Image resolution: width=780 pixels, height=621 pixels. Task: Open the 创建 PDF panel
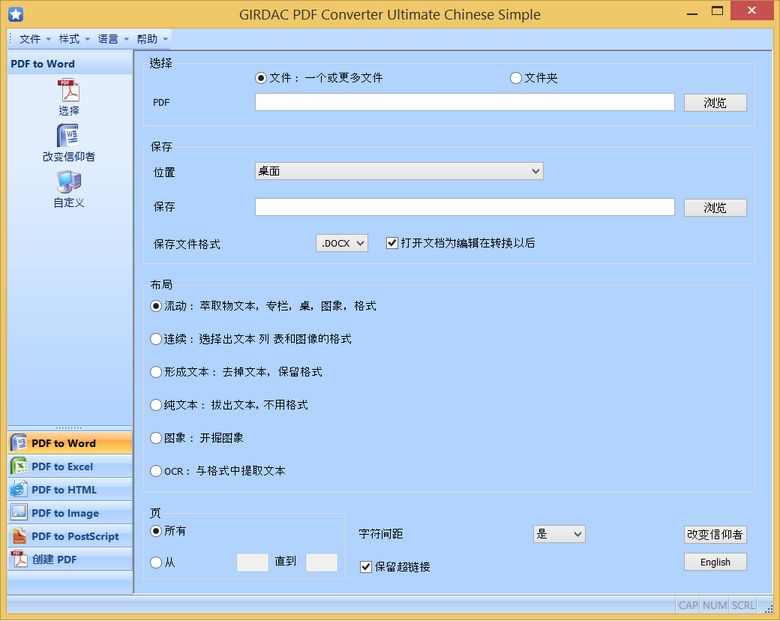[x=70, y=559]
